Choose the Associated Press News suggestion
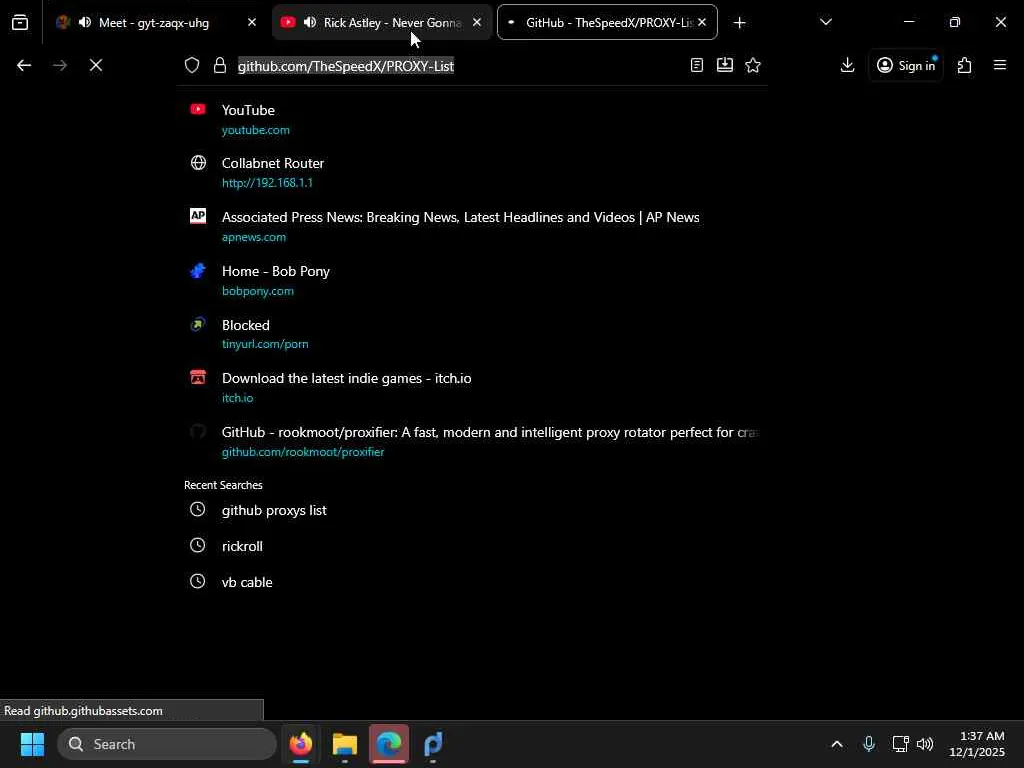Screen dimensions: 1024x768 pos(471,227)
